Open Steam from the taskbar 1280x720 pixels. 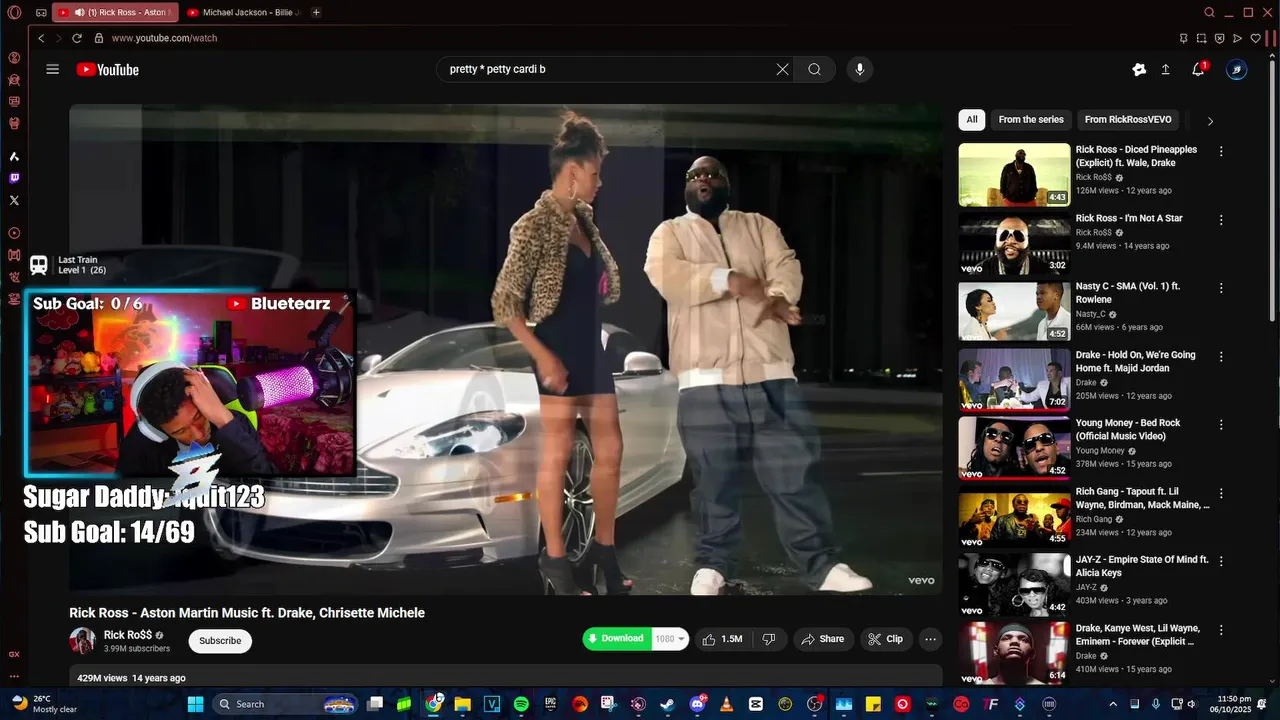[668, 704]
